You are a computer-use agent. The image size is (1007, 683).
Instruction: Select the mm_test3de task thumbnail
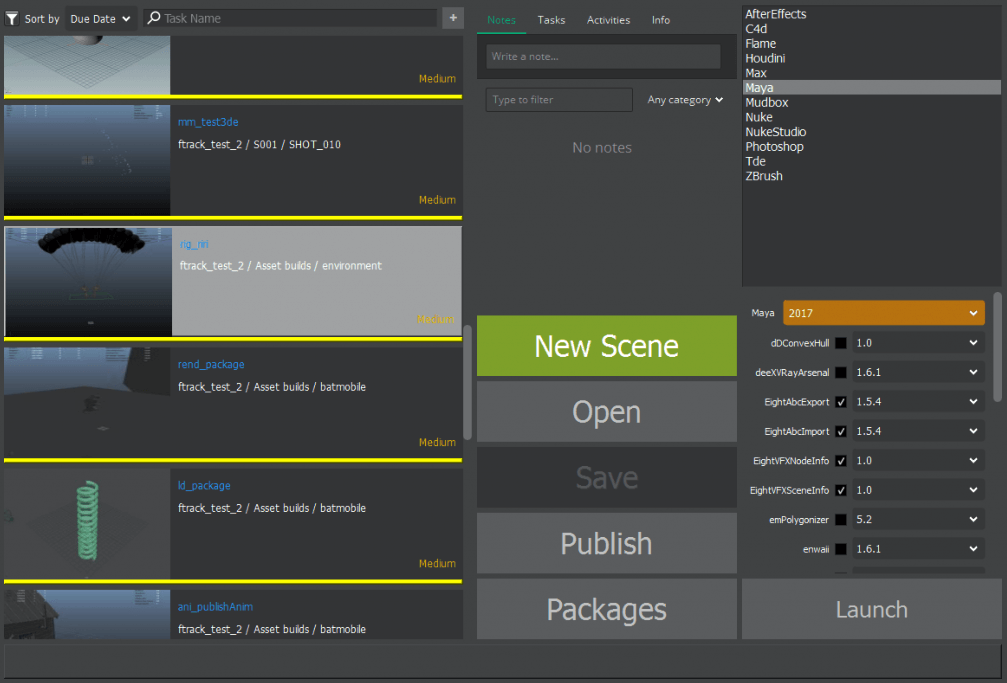(x=87, y=160)
